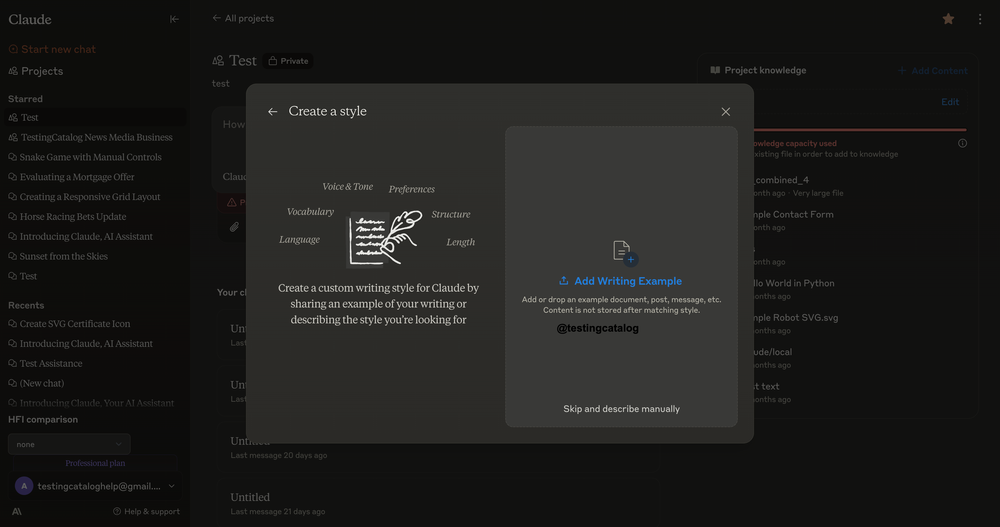Click Add Writing Example
1000x527 pixels.
[x=620, y=281]
